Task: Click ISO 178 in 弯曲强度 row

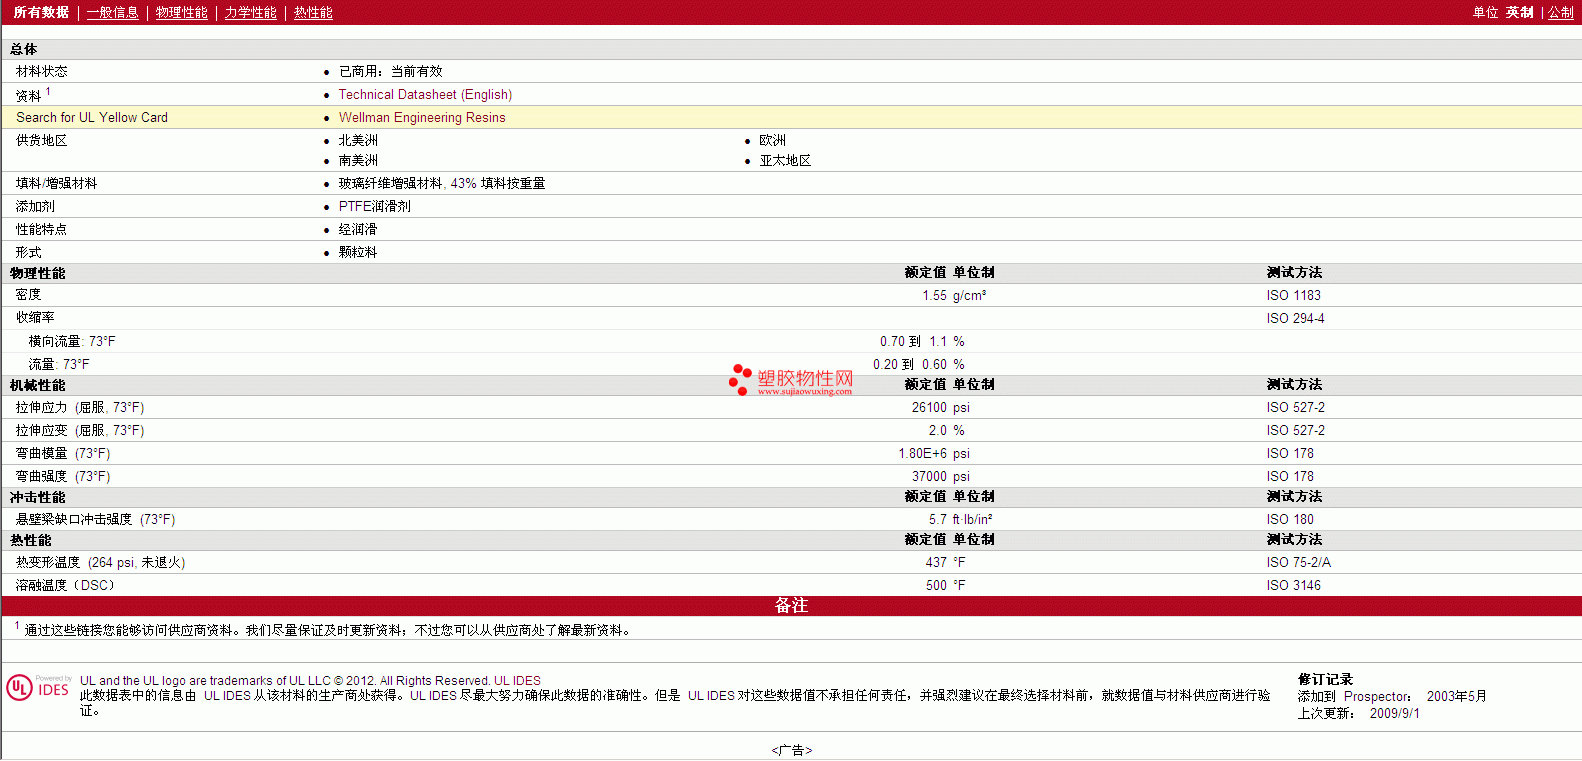Action: (x=1290, y=476)
